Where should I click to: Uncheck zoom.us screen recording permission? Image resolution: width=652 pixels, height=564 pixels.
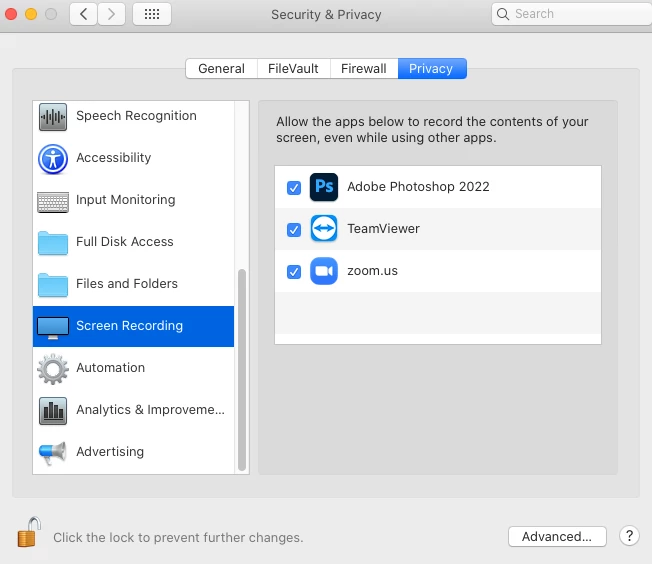[294, 272]
